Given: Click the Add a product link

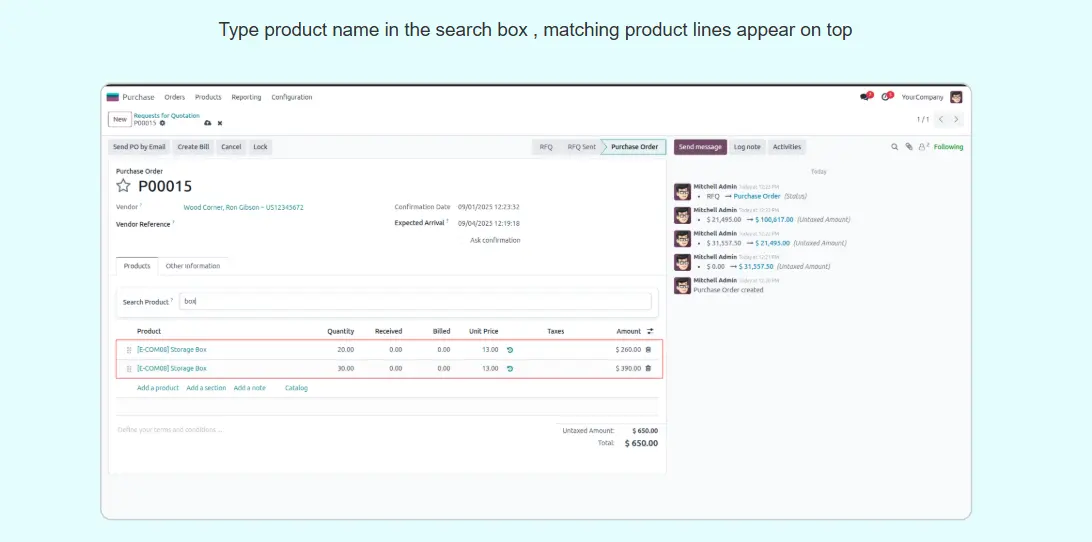Looking at the screenshot, I should pyautogui.click(x=158, y=388).
